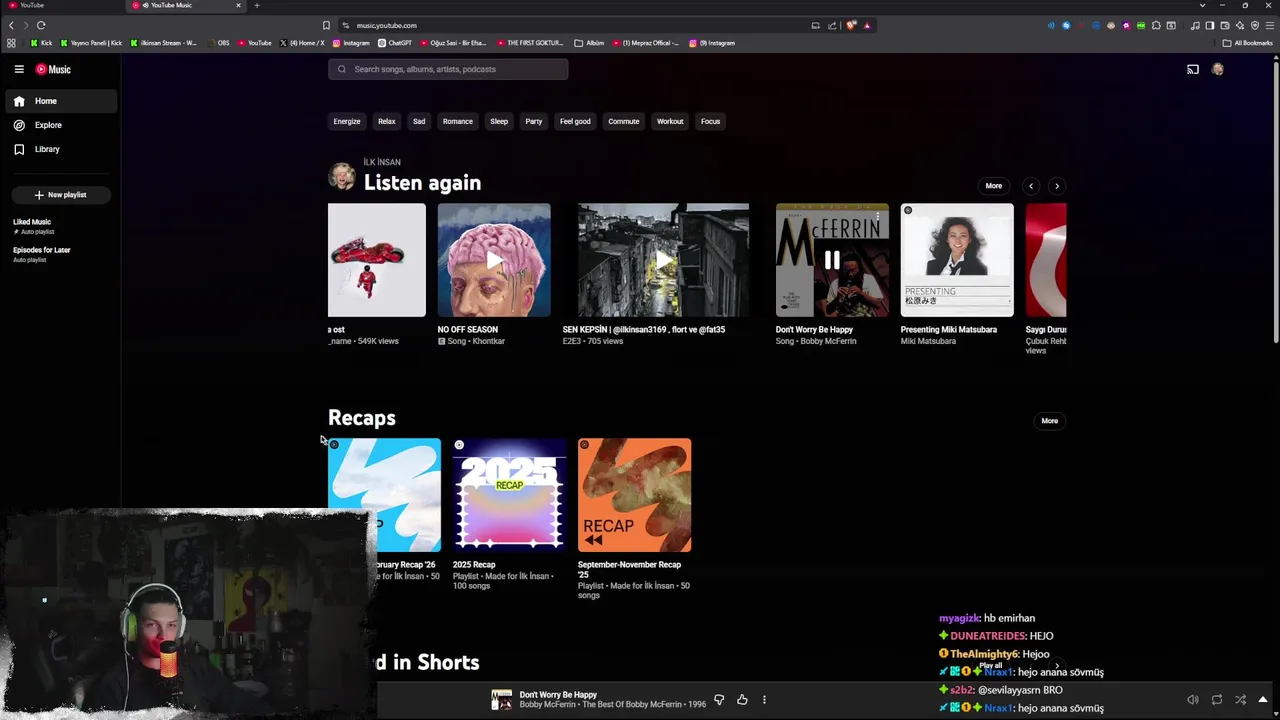Create a New playlist
The width and height of the screenshot is (1280, 720).
61,195
